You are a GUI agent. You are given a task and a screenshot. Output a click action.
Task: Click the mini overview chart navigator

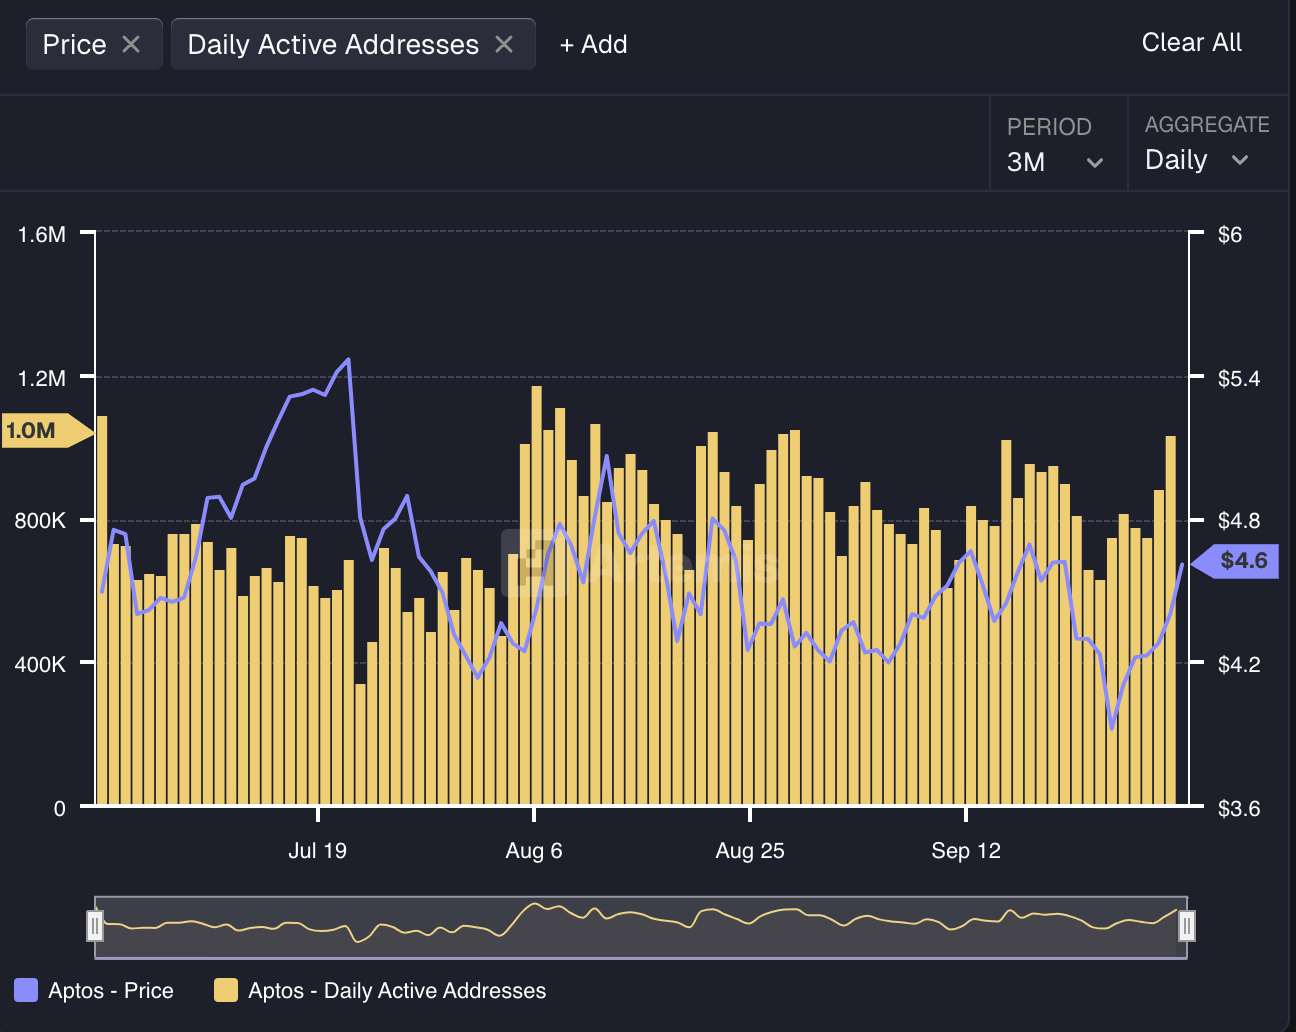click(x=640, y=926)
